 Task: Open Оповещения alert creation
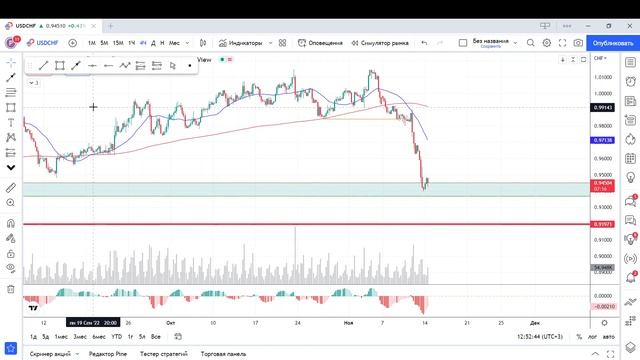click(320, 43)
